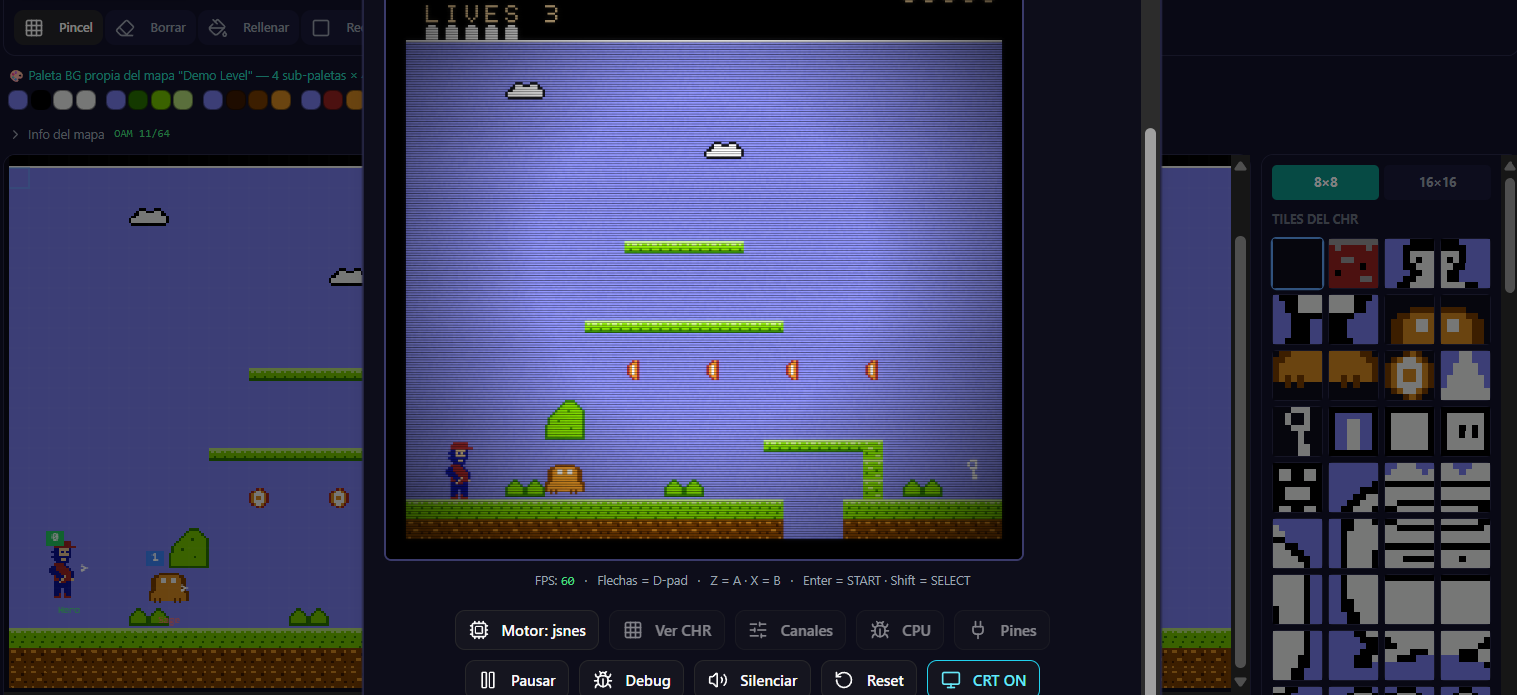Turn off the CRT ON filter
1517x695 pixels.
(983, 679)
